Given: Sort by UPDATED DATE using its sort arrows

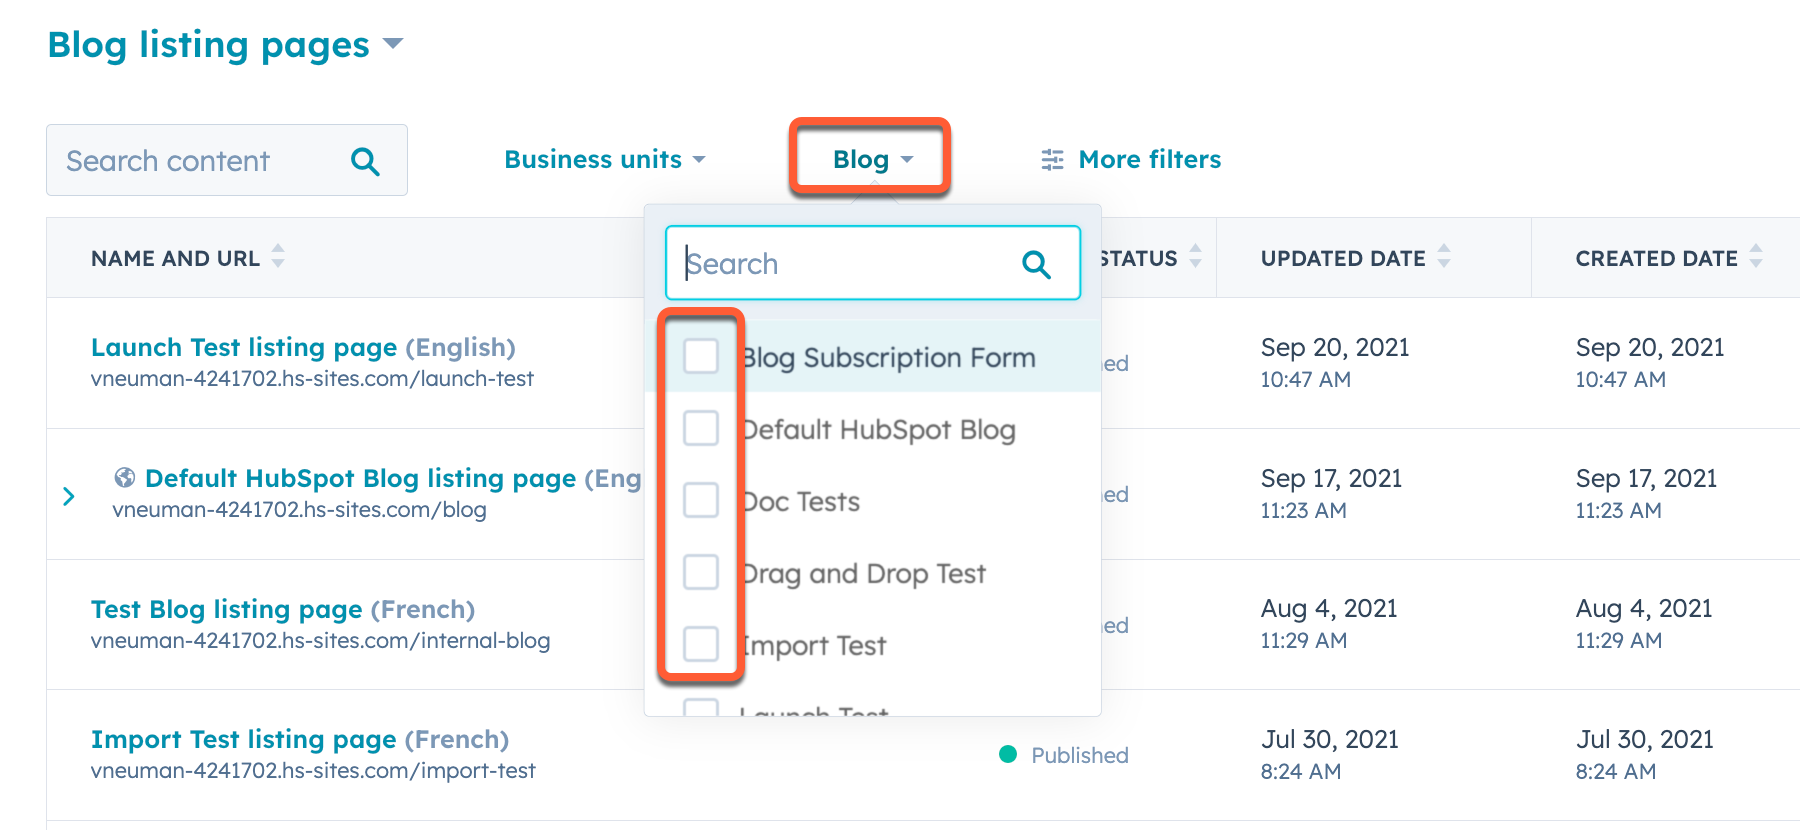Looking at the screenshot, I should (x=1443, y=257).
